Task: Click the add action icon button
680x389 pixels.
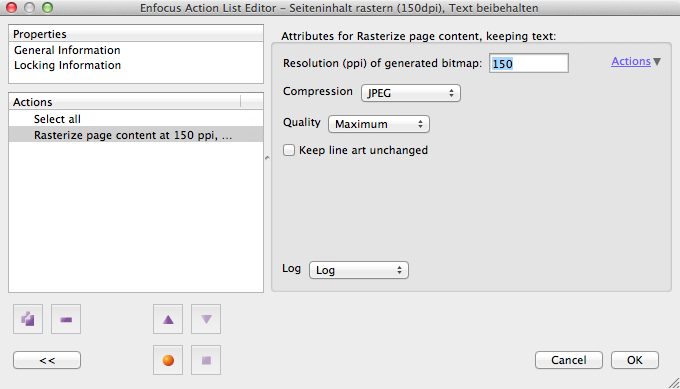Action: tap(28, 319)
